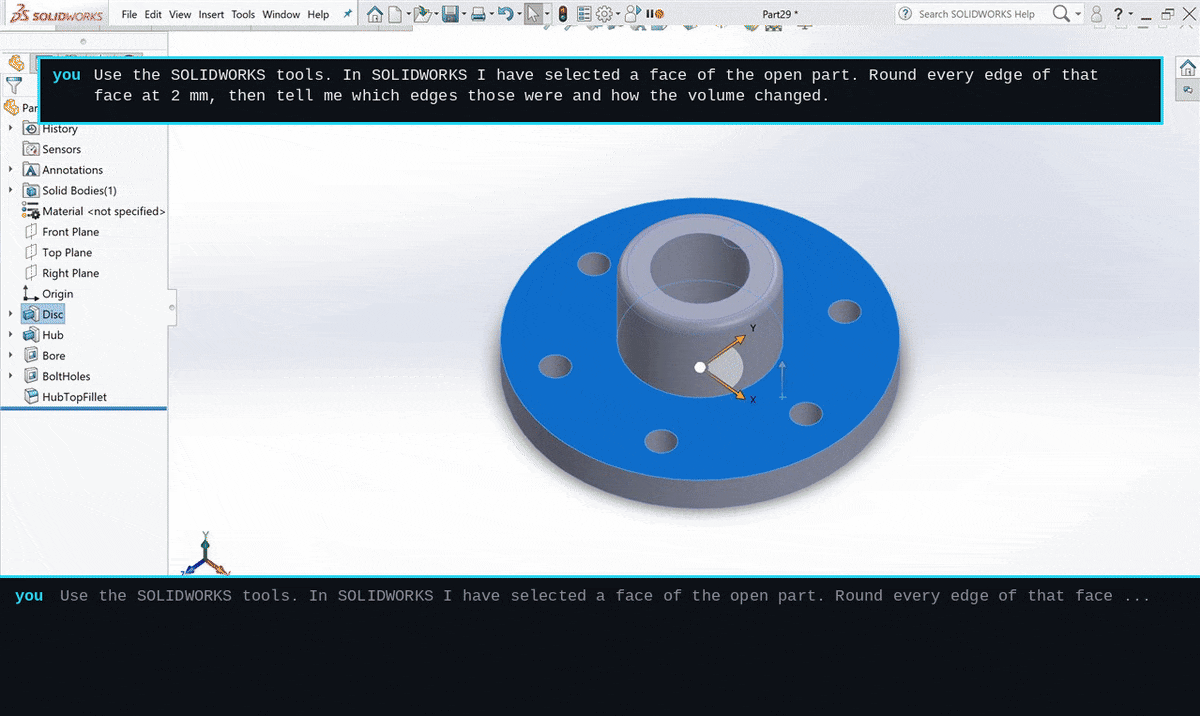
Task: Select the HubTopFillet feature
Action: point(74,397)
